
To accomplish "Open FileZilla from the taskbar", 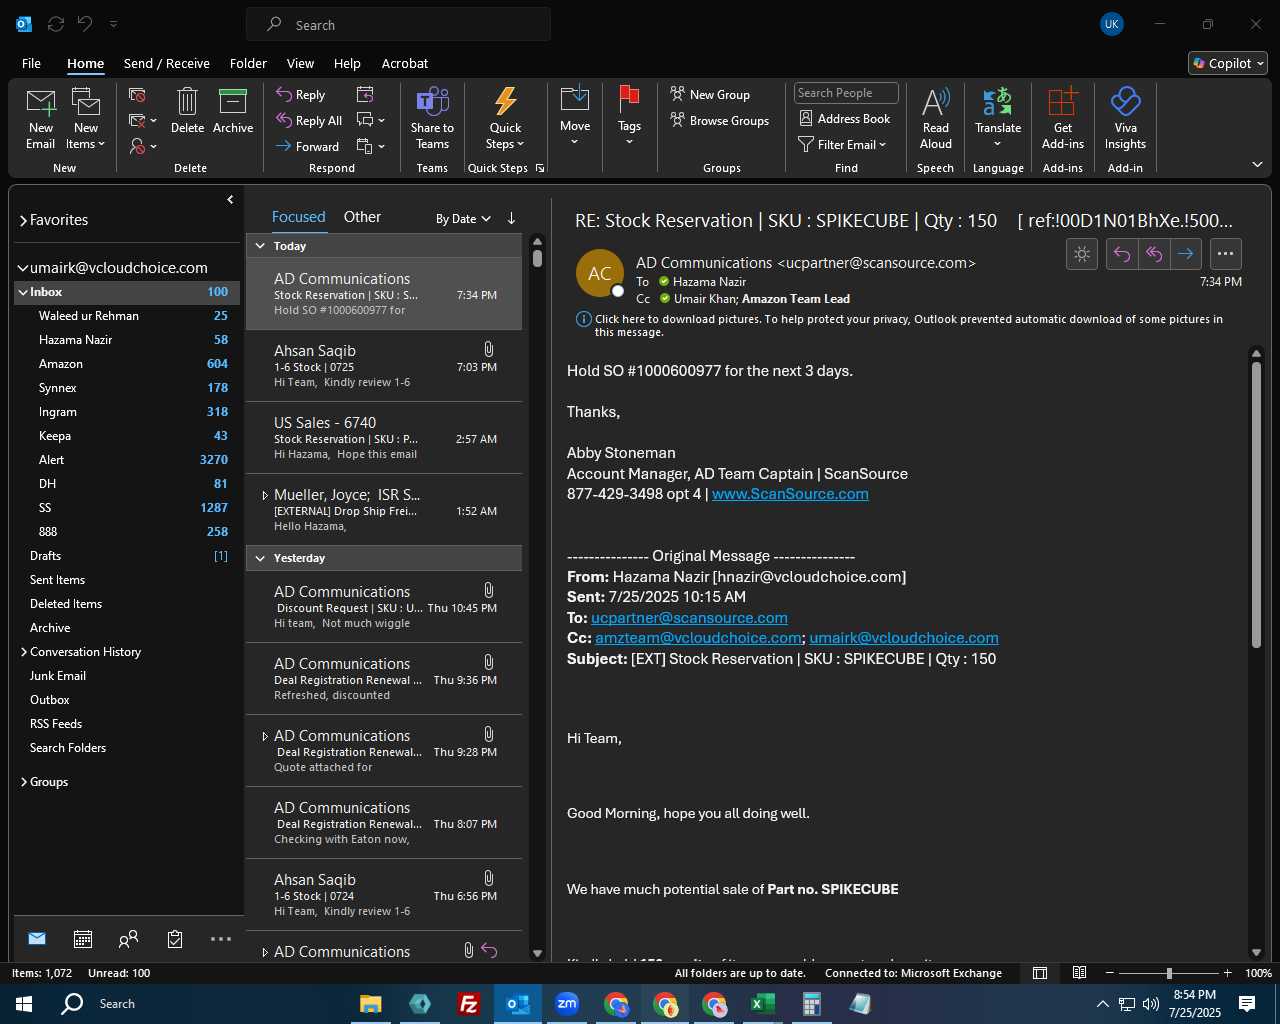I will (x=469, y=1004).
